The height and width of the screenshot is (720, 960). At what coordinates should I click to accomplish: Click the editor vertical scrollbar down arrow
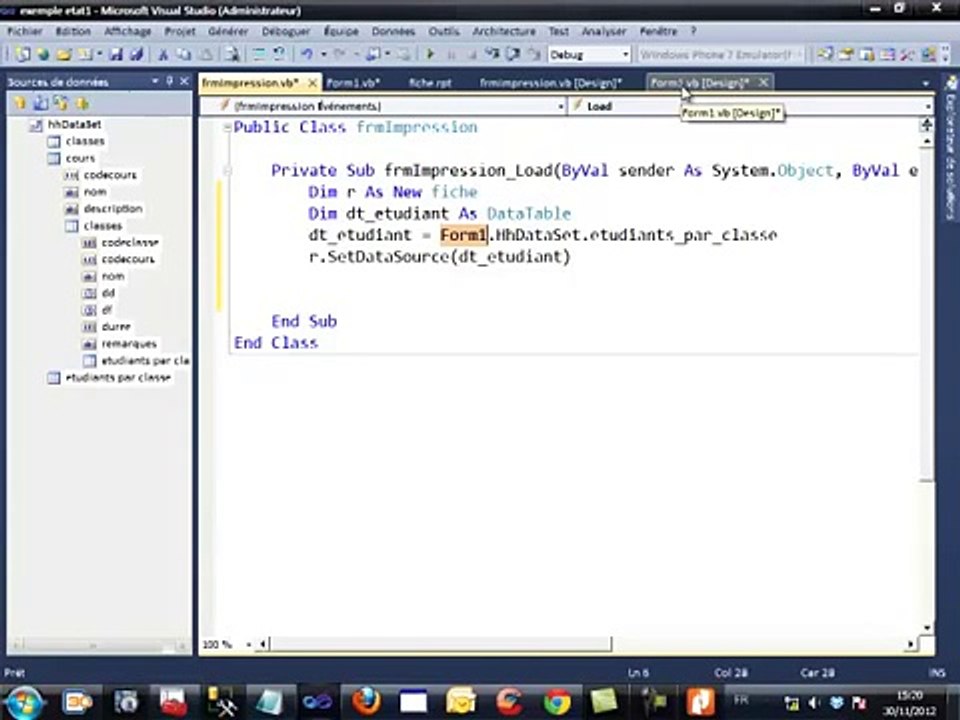coord(926,628)
